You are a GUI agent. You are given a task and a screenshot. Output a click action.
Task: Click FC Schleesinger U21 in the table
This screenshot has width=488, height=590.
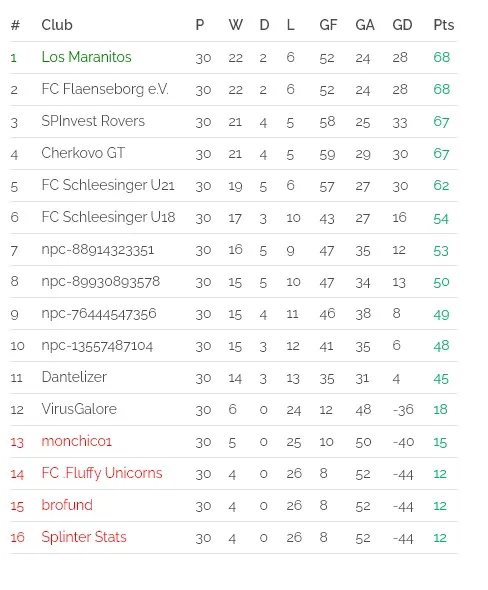pos(108,186)
